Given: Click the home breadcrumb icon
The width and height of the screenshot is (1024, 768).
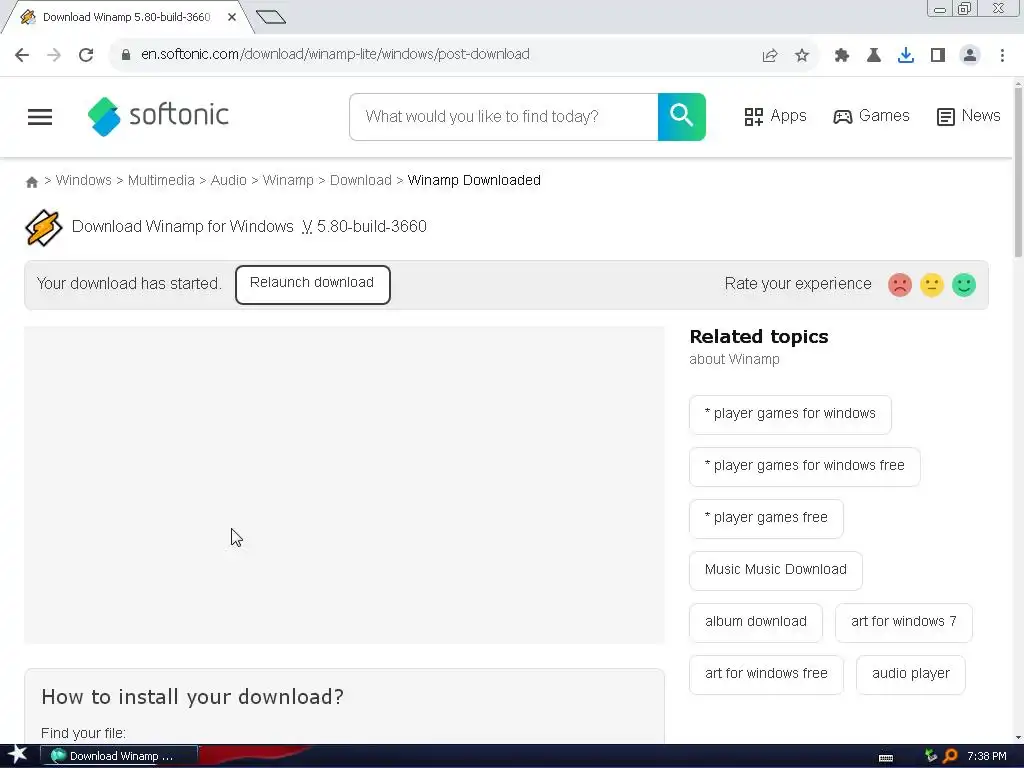Looking at the screenshot, I should click(x=31, y=182).
